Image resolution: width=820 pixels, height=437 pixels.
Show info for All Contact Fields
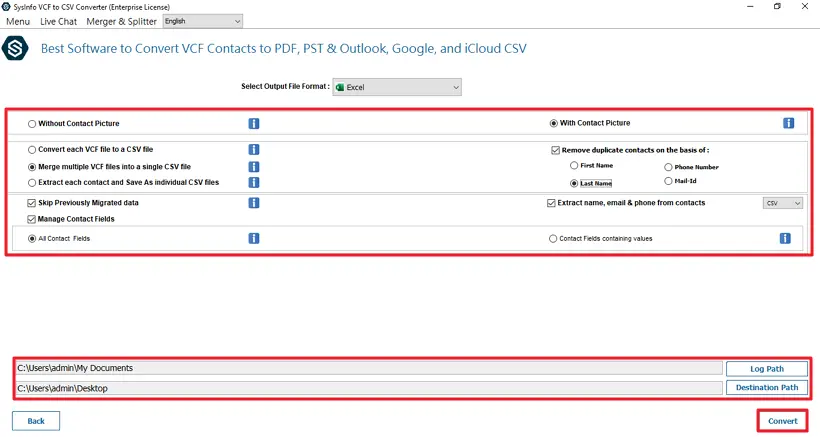tap(254, 238)
